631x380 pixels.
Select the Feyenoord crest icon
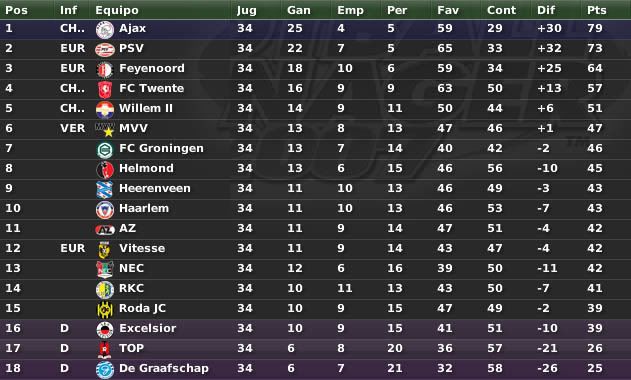click(x=105, y=70)
